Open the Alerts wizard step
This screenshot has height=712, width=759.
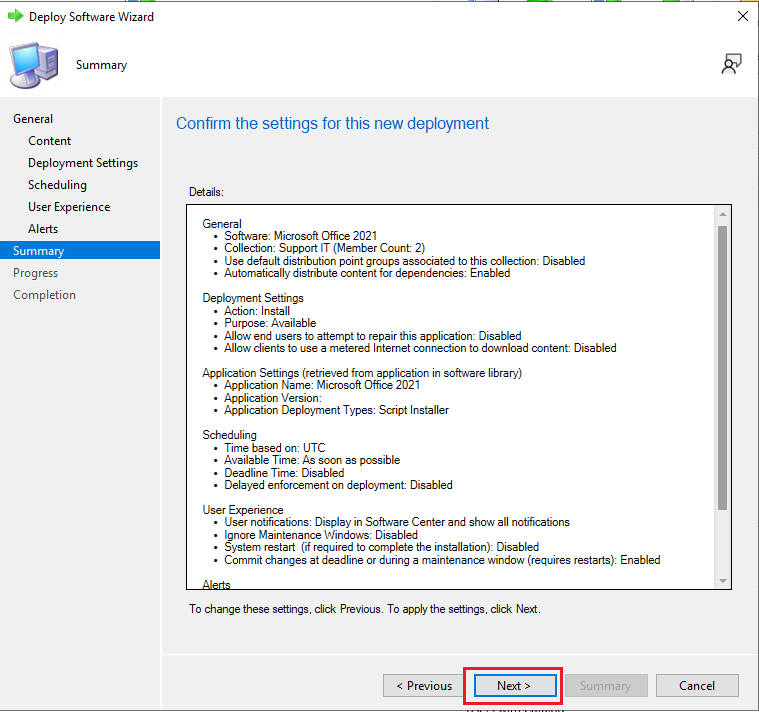(x=43, y=229)
